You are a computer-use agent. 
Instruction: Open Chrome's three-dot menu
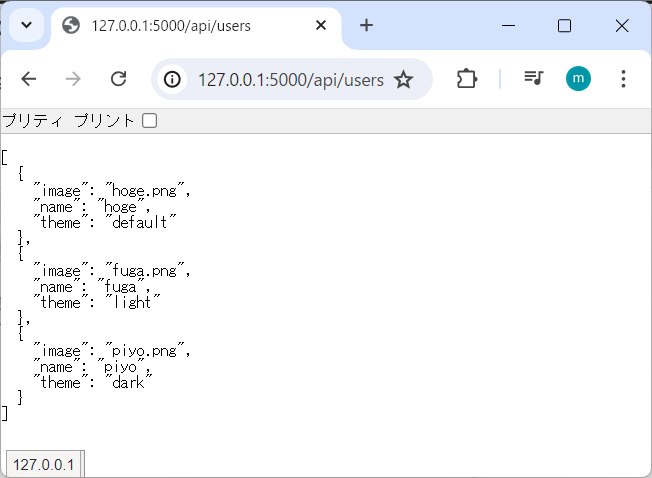coord(623,79)
